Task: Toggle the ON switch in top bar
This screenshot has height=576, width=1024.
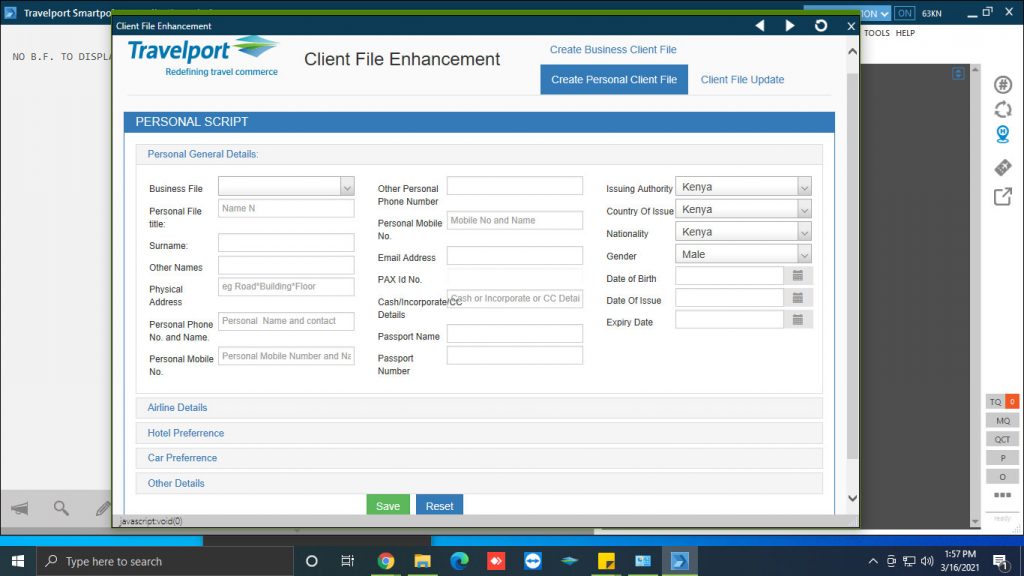Action: (904, 13)
